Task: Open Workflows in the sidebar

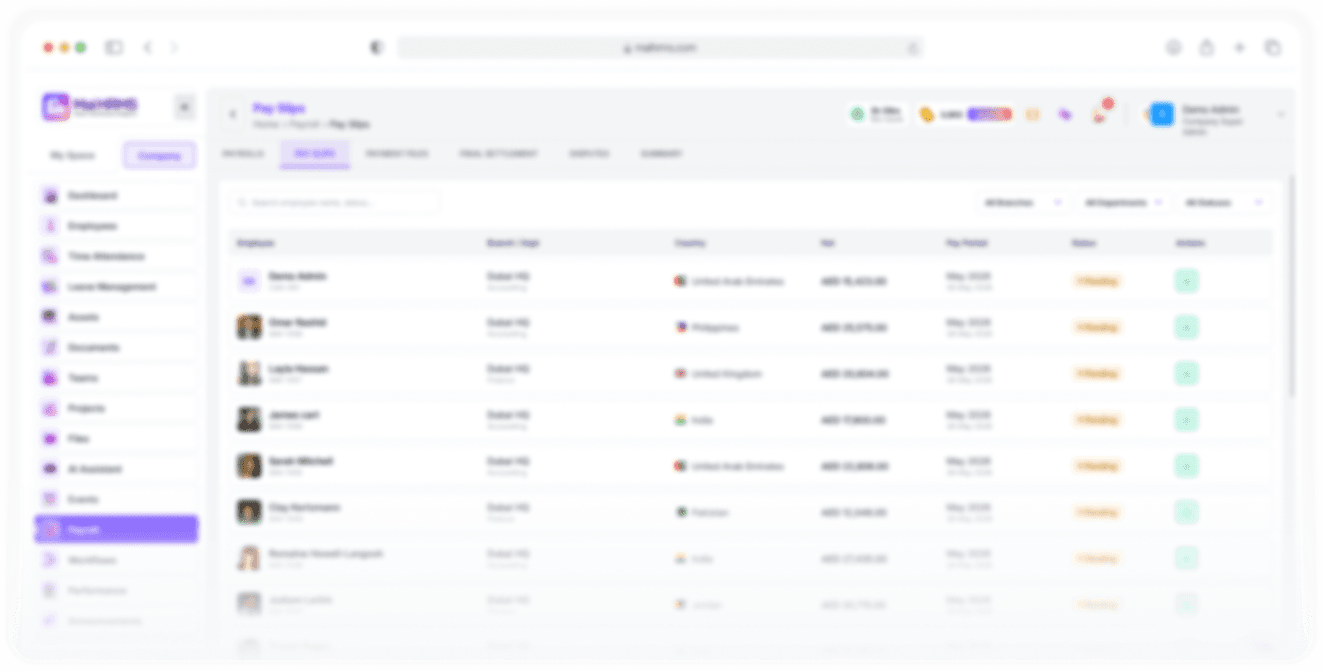Action: pyautogui.click(x=116, y=560)
